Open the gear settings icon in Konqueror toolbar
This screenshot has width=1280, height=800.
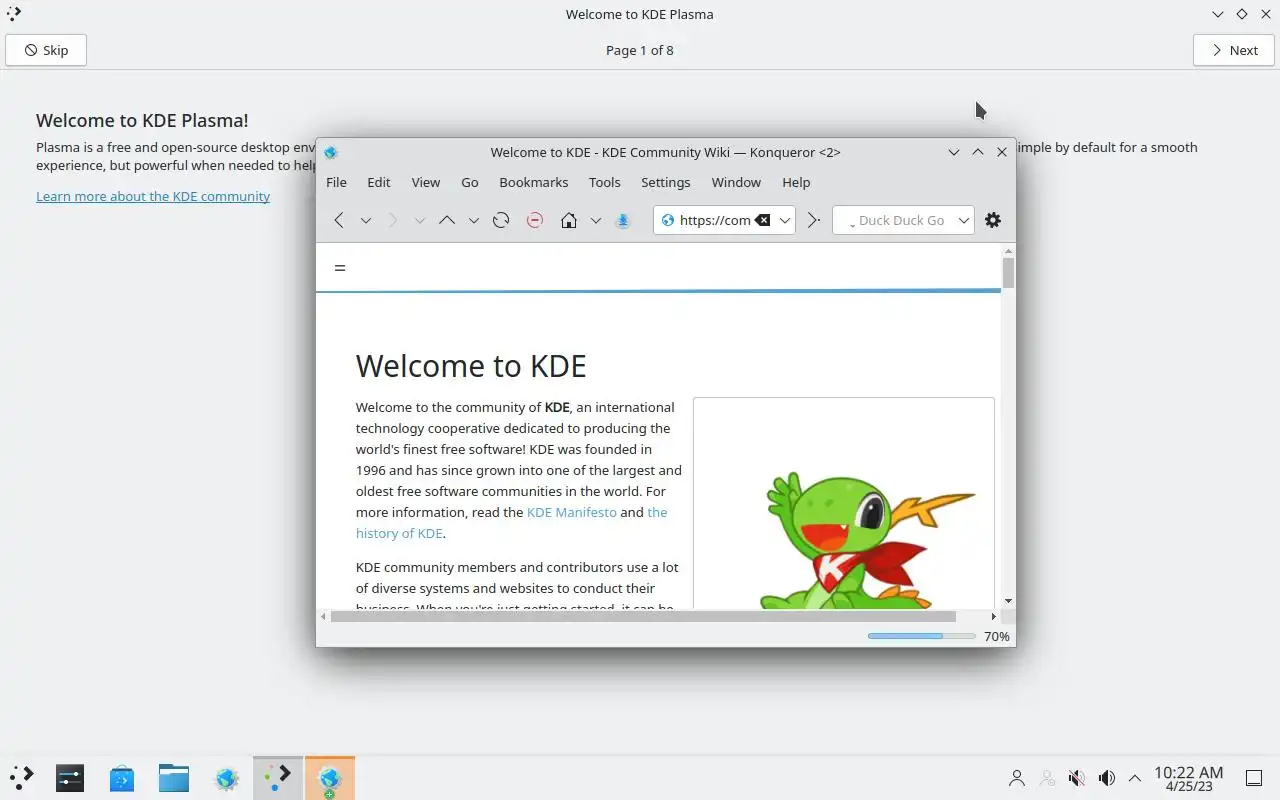pos(993,220)
